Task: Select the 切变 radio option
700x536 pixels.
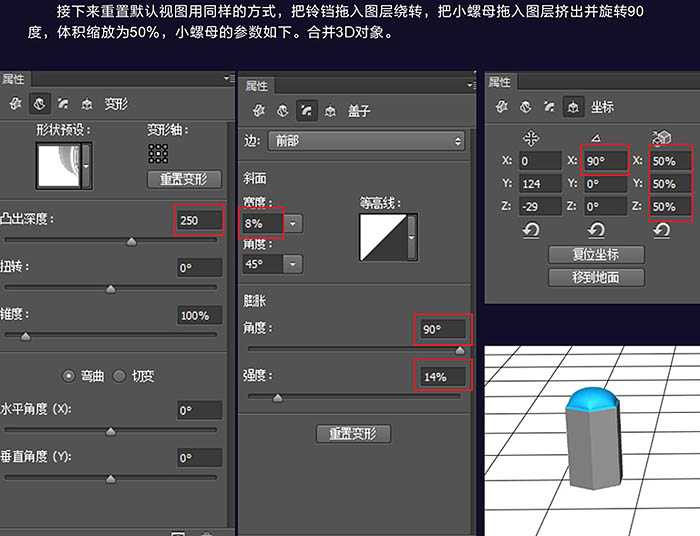Action: (119, 376)
